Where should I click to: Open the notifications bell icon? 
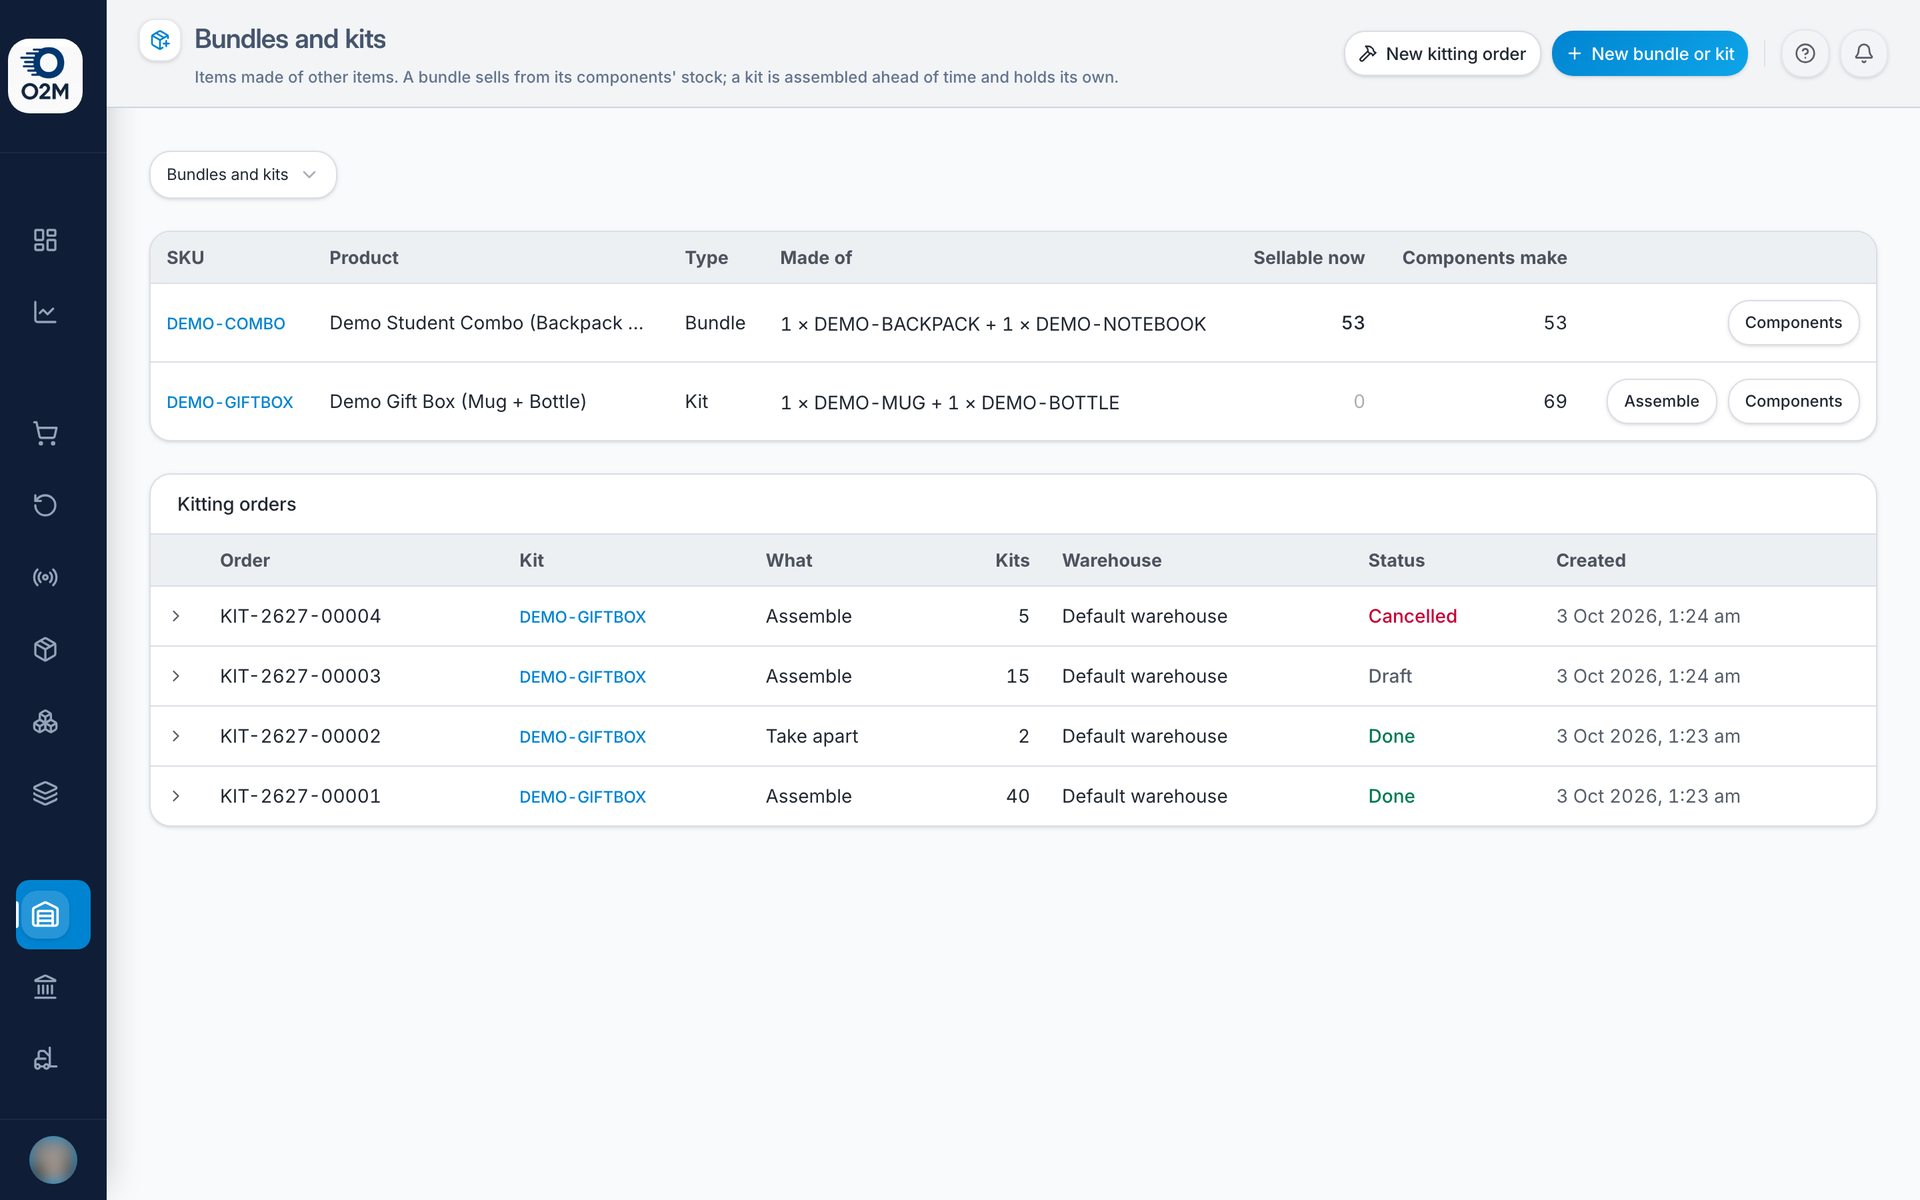1864,54
